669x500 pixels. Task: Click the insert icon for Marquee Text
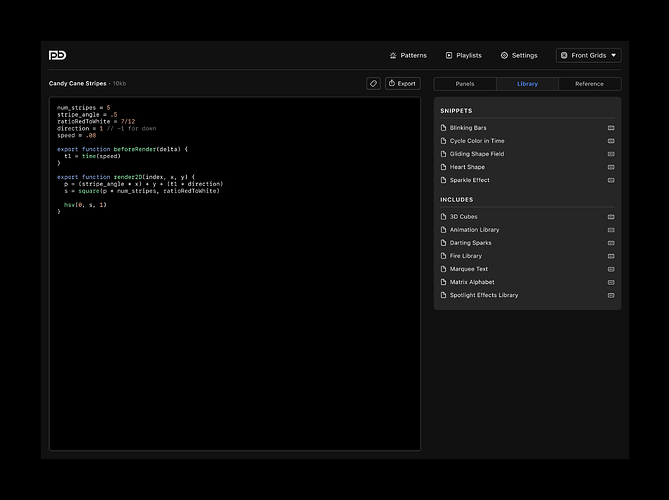611,269
